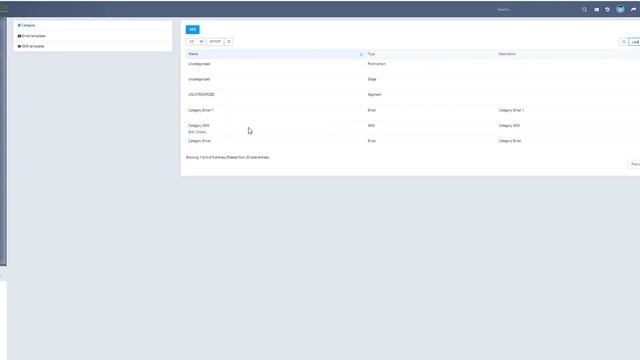Open the page length dropdown showing 25
Screen dimensions: 640x360
point(195,42)
